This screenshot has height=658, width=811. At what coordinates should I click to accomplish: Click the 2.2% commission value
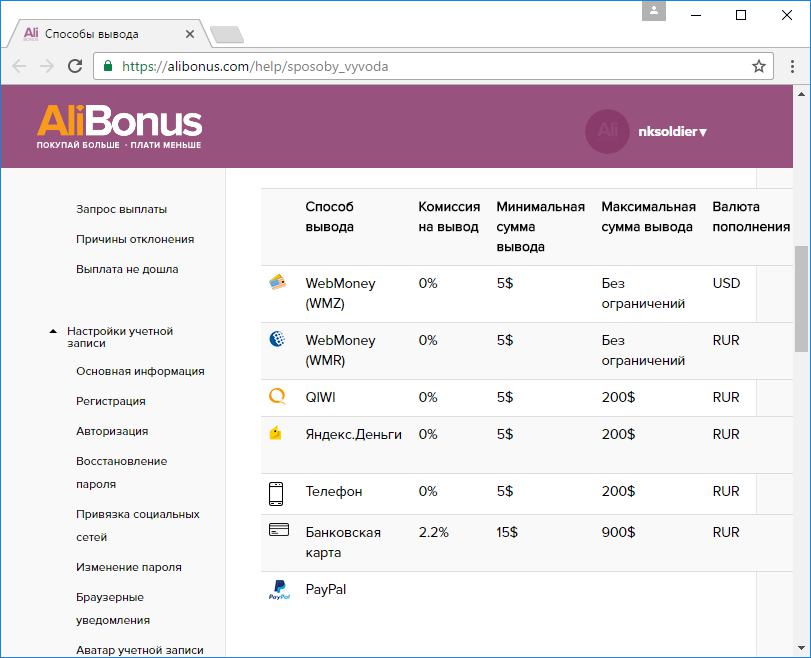coord(433,532)
